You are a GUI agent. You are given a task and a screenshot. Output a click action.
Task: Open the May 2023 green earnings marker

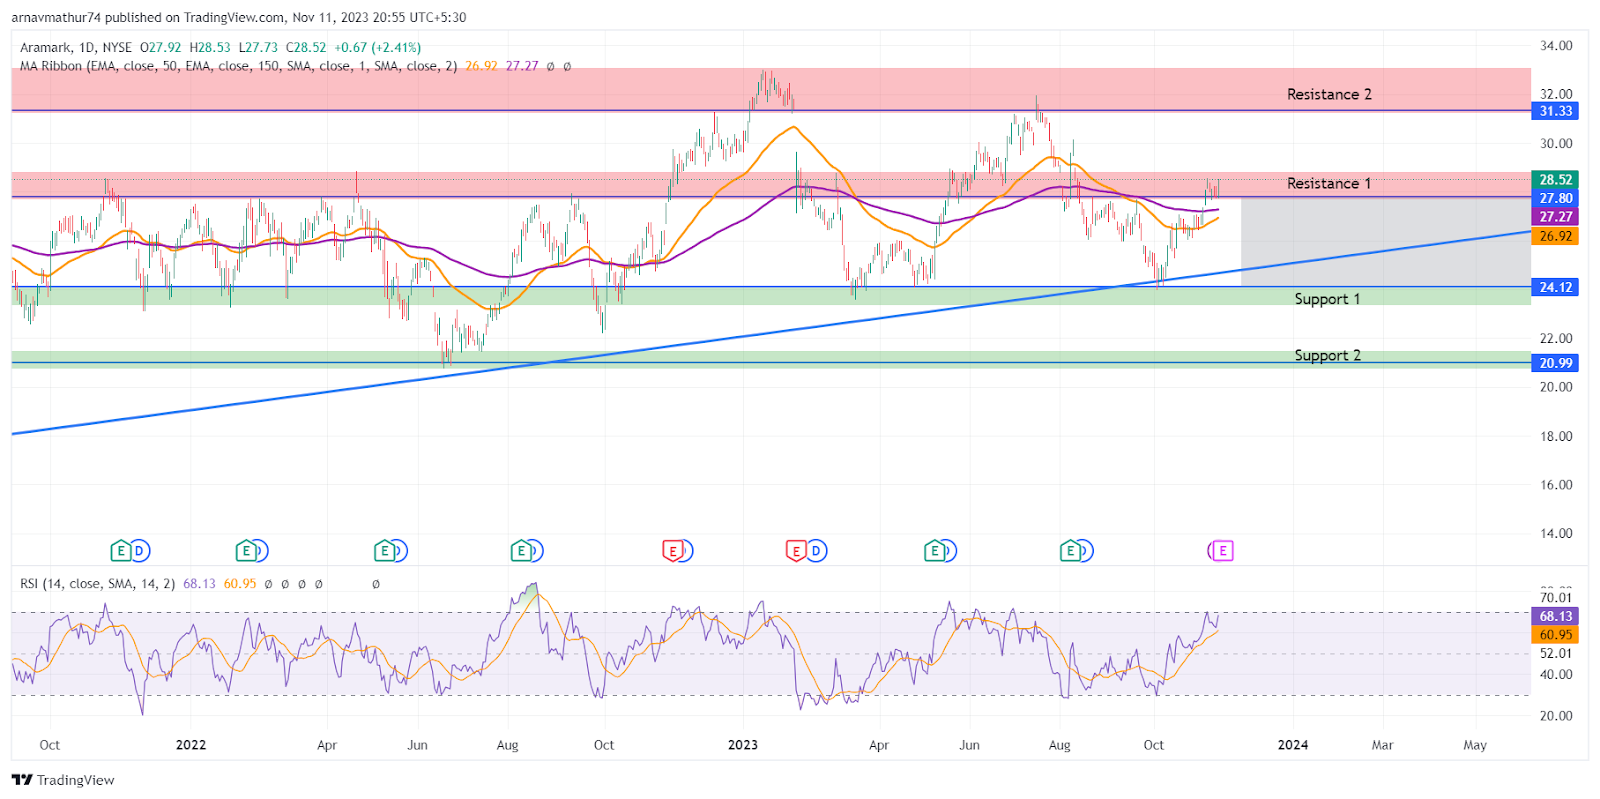pos(935,550)
